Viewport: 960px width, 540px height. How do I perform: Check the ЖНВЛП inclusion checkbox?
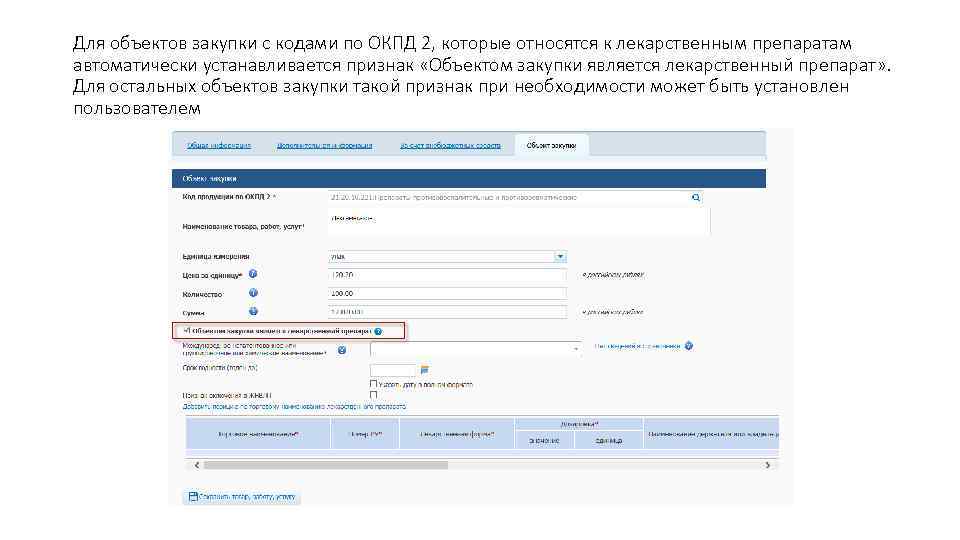(x=373, y=395)
